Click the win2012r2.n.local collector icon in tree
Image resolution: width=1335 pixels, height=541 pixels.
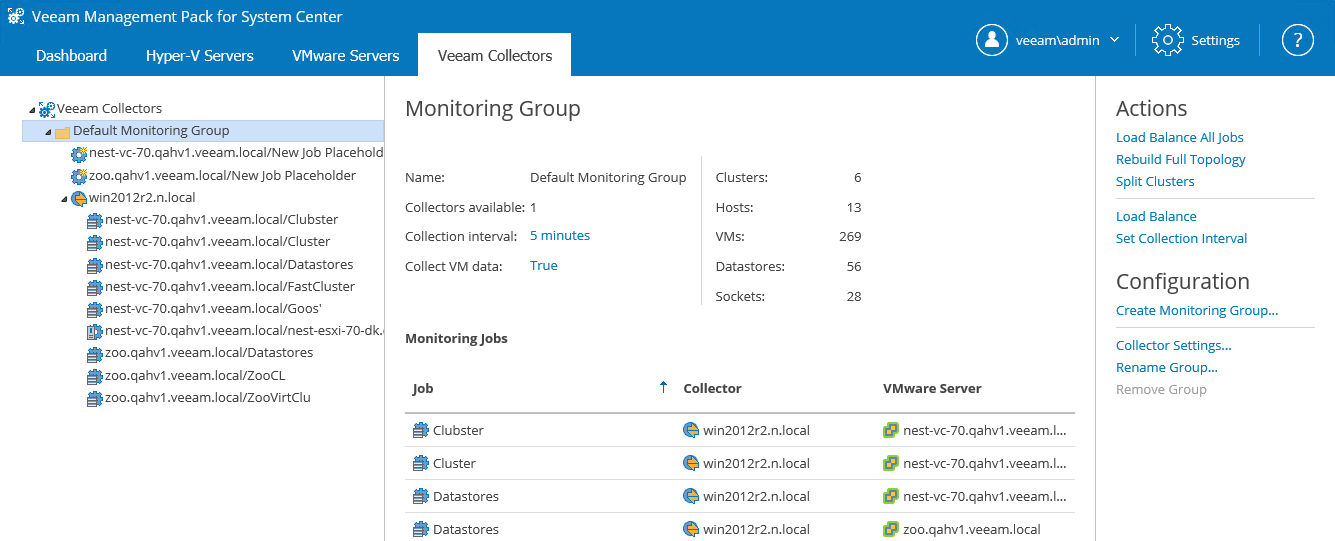coord(79,198)
